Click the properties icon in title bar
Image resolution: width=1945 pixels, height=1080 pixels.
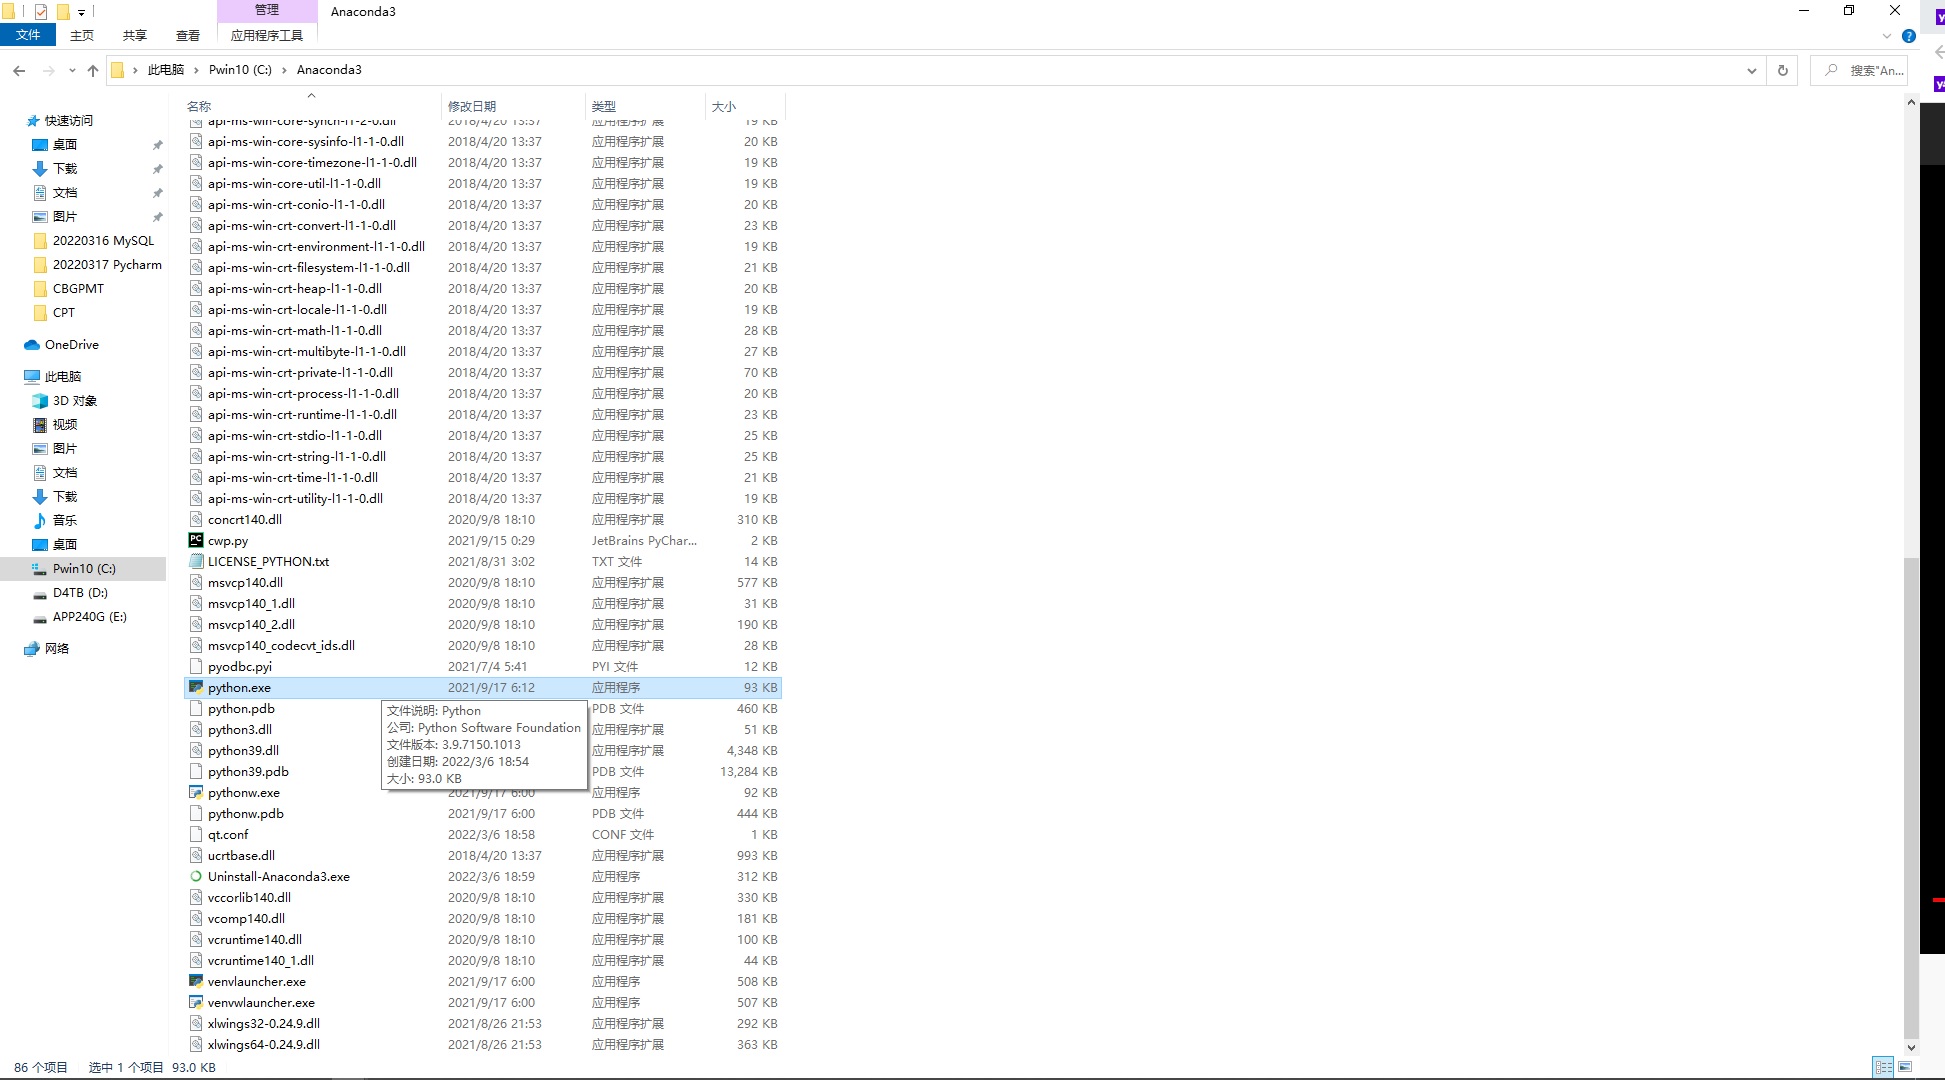41,12
